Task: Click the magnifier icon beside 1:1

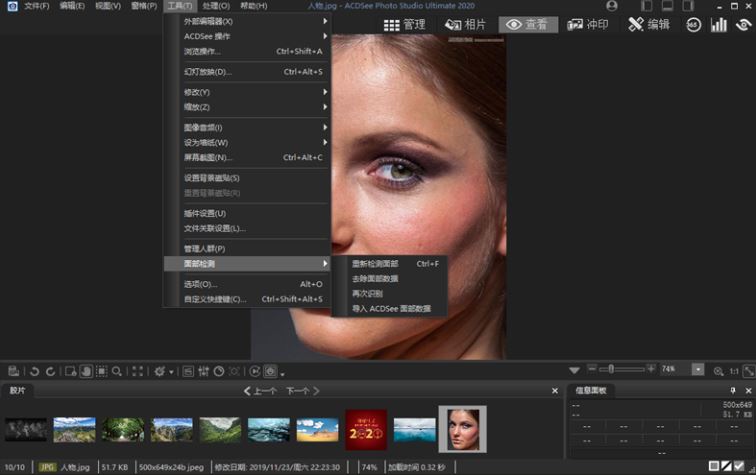Action: click(718, 371)
